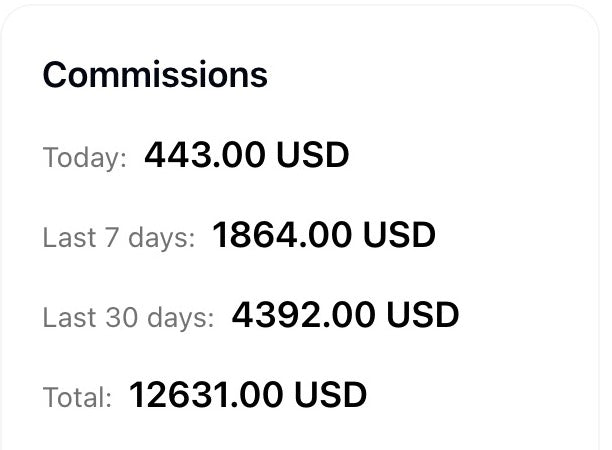Click USD beside 12631.00
Screen dimensions: 612x450
click(x=330, y=396)
